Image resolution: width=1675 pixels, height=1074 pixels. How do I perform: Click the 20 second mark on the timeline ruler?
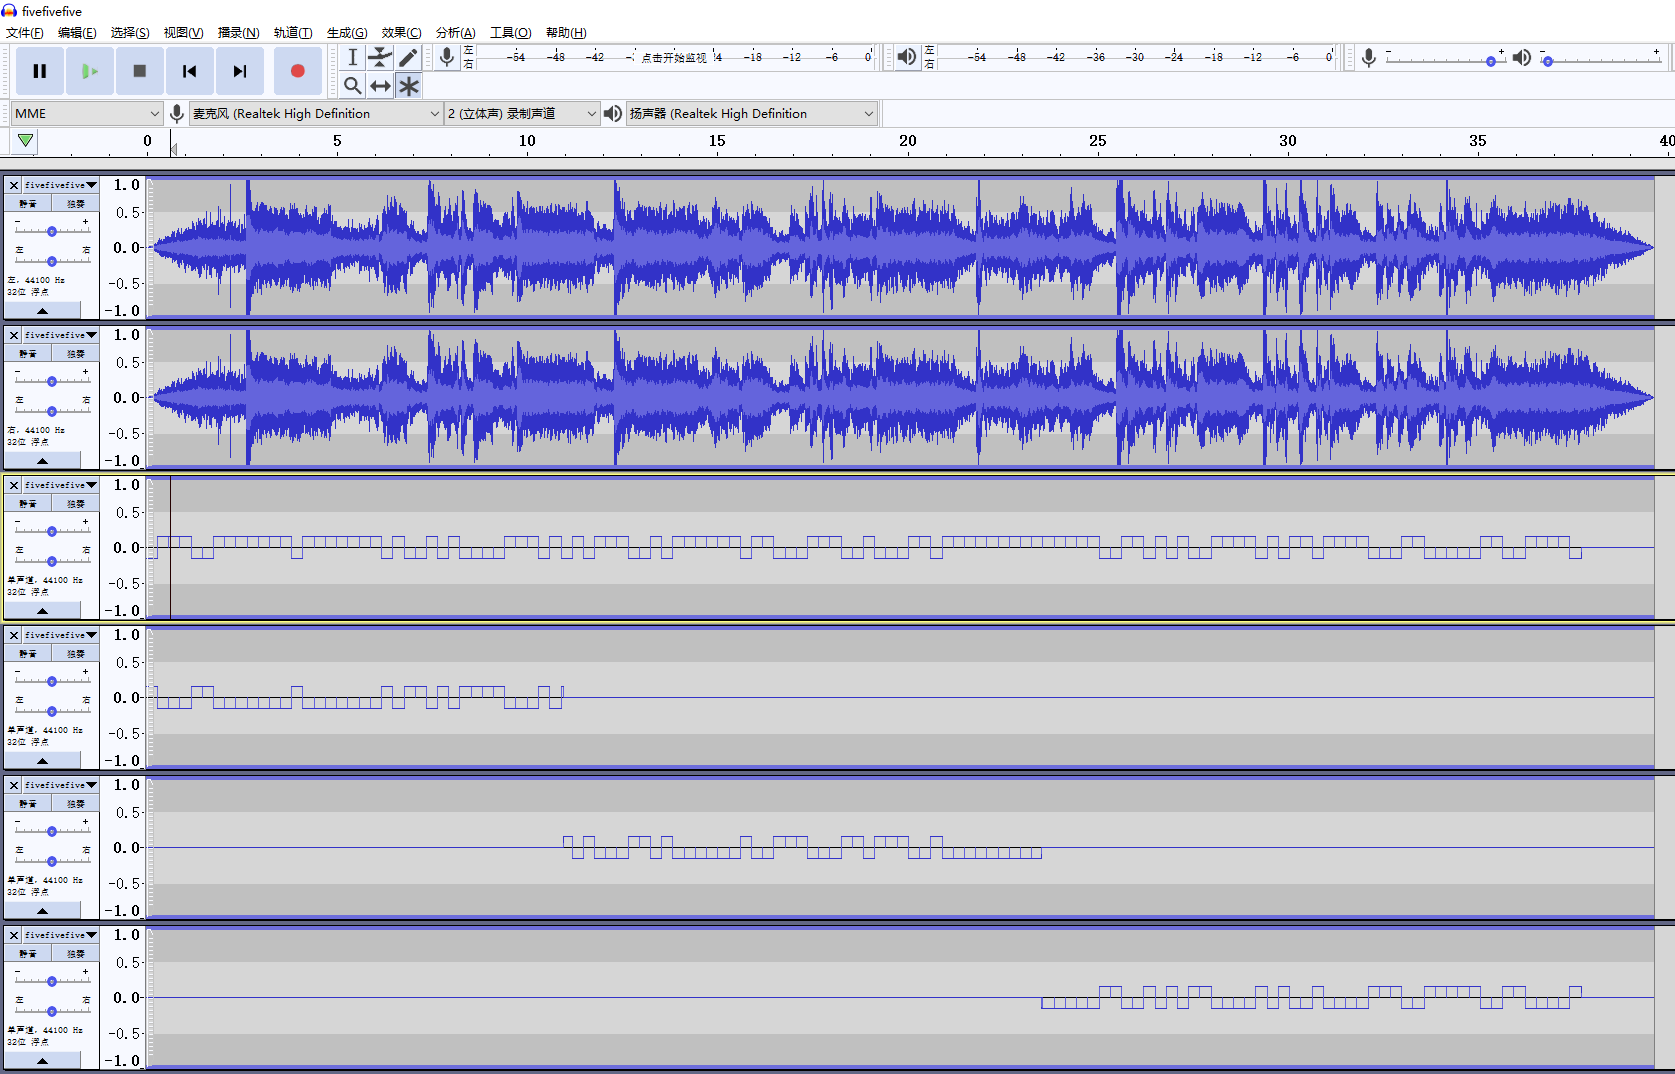[907, 141]
